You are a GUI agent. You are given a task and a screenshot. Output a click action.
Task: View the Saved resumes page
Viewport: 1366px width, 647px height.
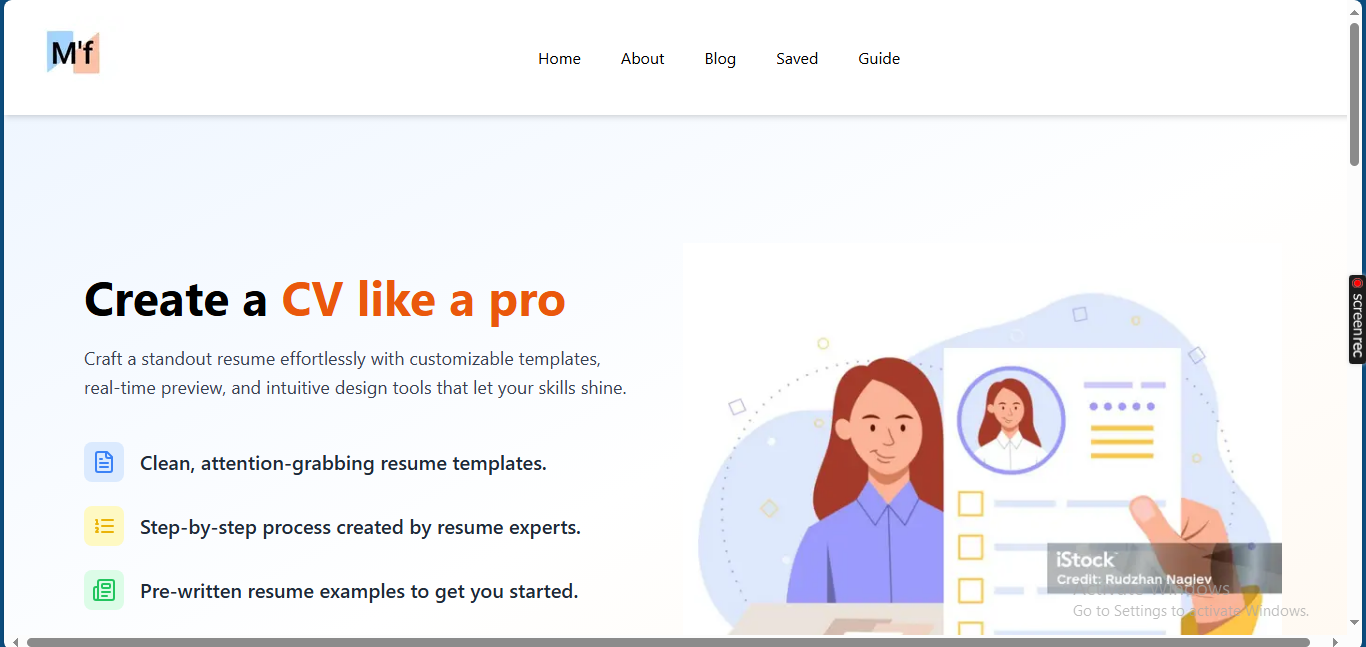[797, 59]
